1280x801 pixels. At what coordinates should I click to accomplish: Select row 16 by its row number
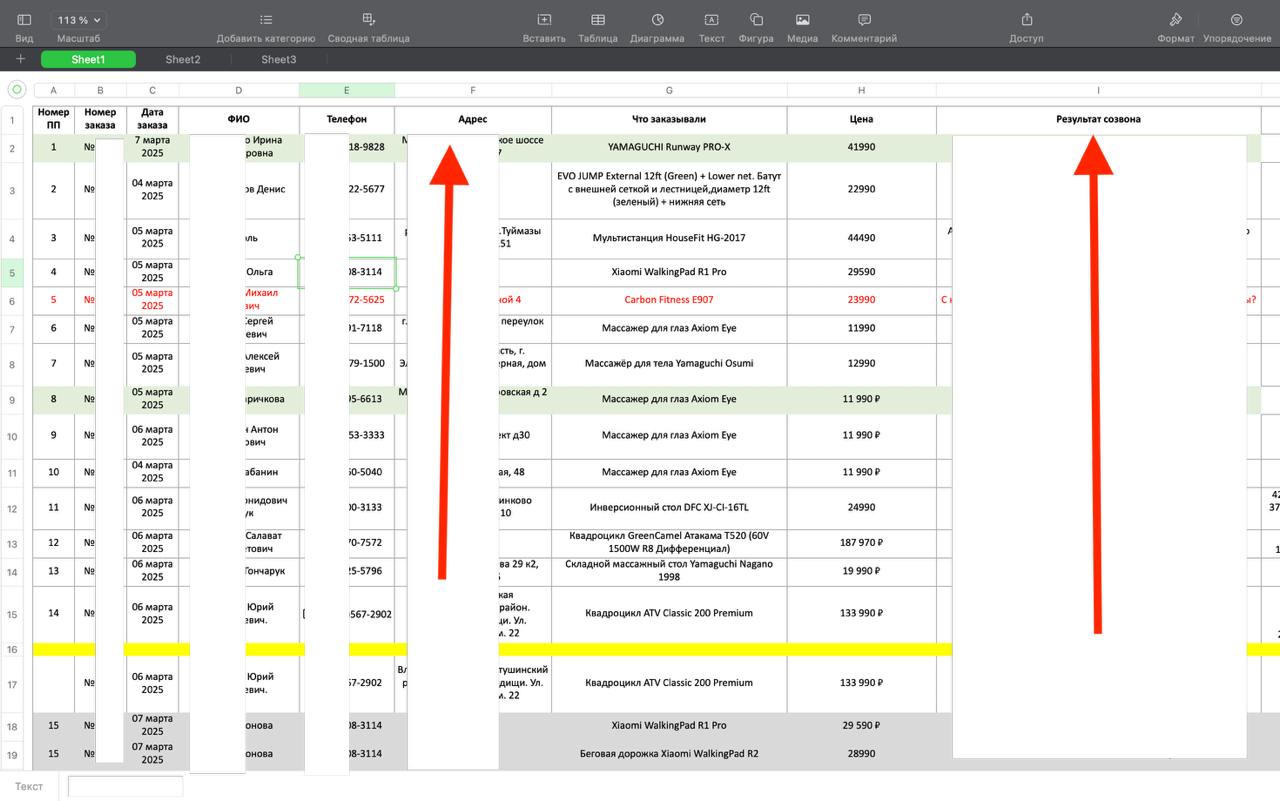point(12,649)
